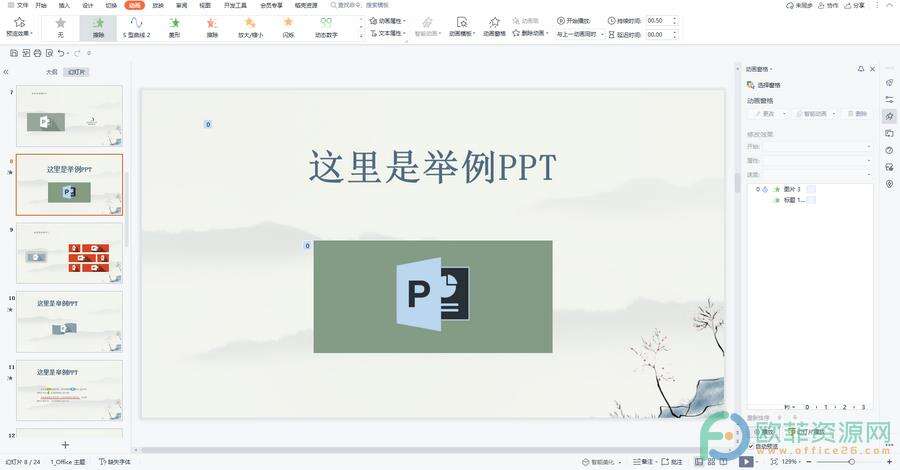
Task: Open the 动画模板 animation template button
Action: point(461,27)
